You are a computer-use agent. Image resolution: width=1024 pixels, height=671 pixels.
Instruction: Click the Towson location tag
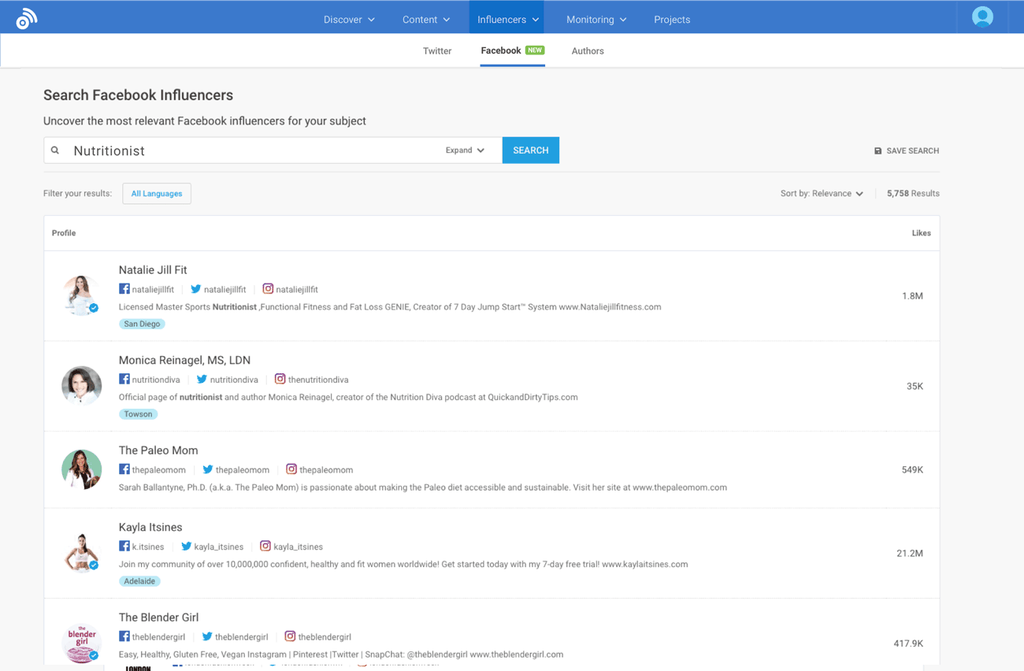click(138, 414)
